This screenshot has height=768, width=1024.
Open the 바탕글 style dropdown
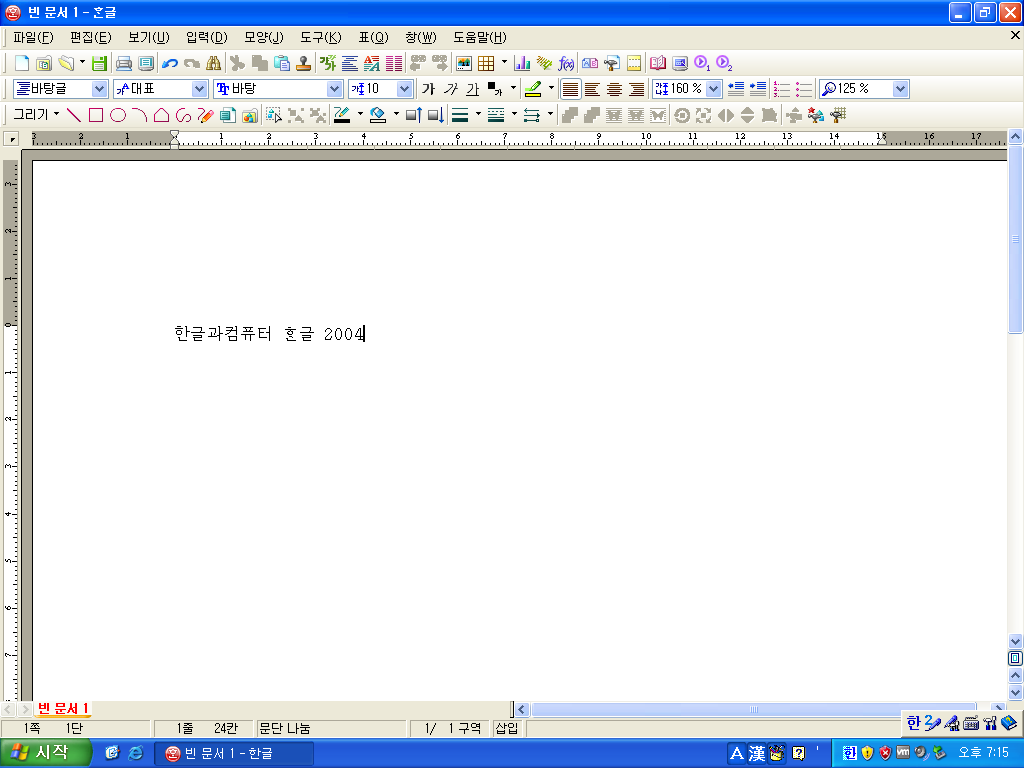(99, 89)
